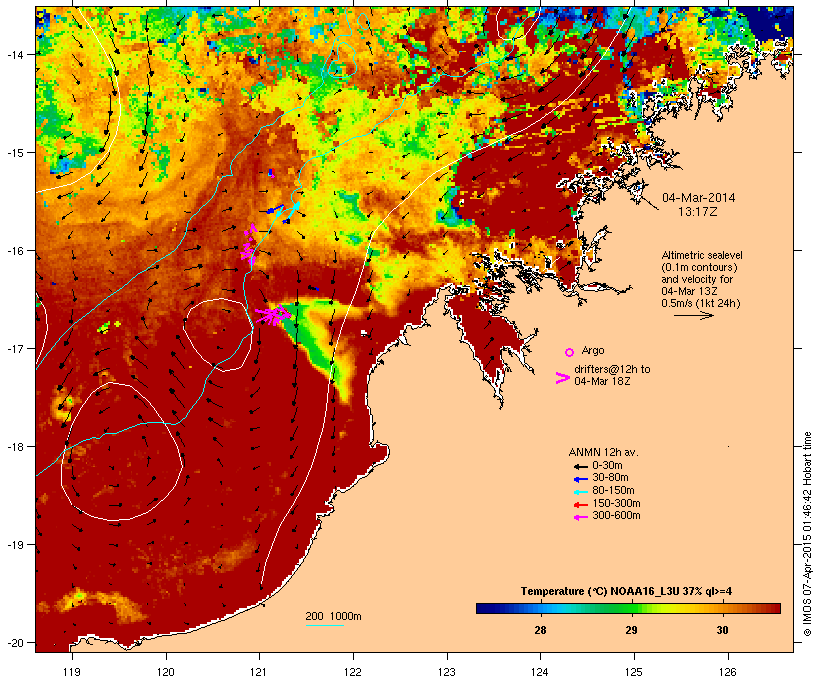This screenshot has width=820, height=680.
Task: Click the 0.5m/s (1kt 24h) scale text
Action: pos(701,303)
